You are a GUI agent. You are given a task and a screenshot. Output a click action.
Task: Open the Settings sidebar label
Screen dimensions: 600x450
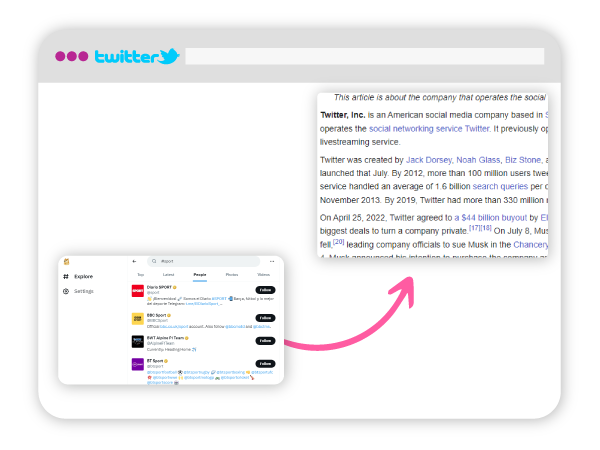click(84, 291)
